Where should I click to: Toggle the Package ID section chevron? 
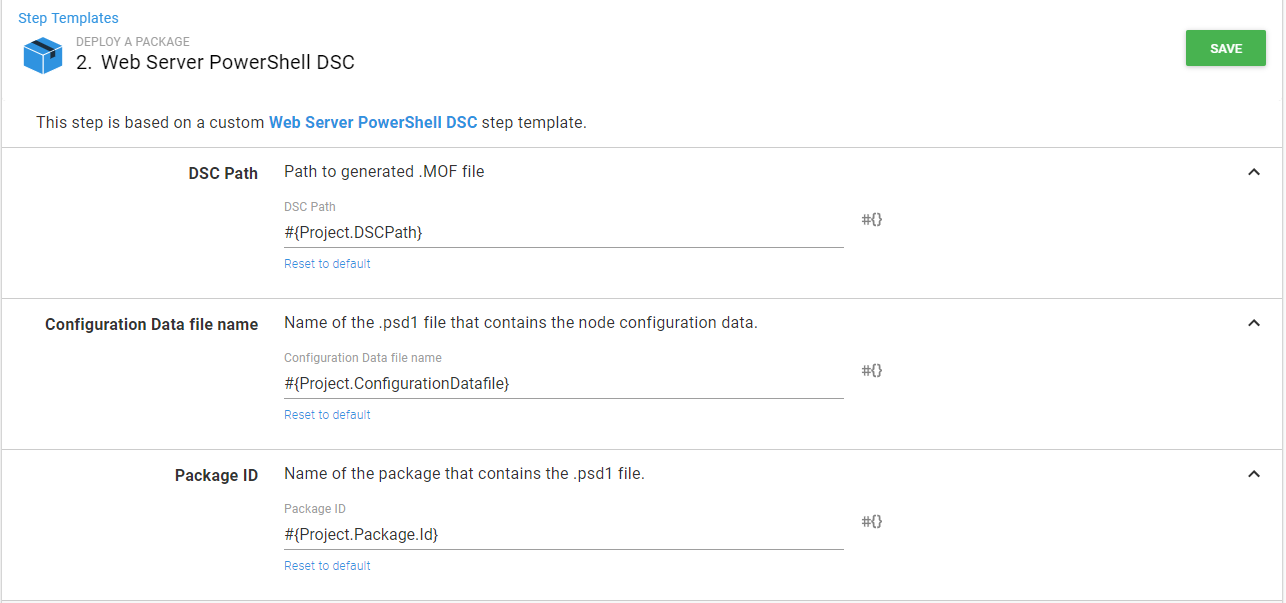[x=1254, y=474]
